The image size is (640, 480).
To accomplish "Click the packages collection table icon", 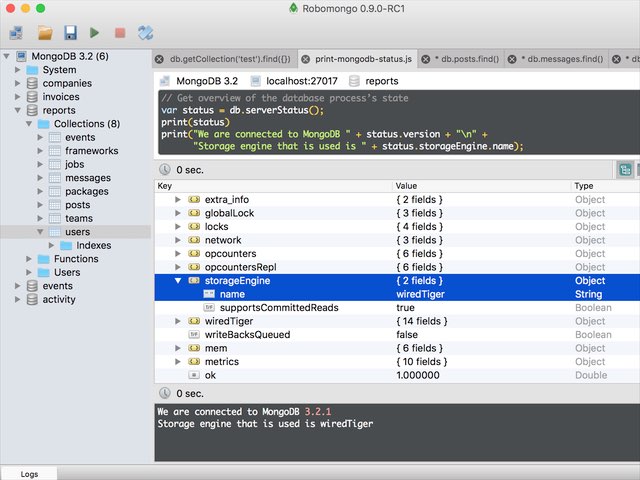I will tap(55, 191).
